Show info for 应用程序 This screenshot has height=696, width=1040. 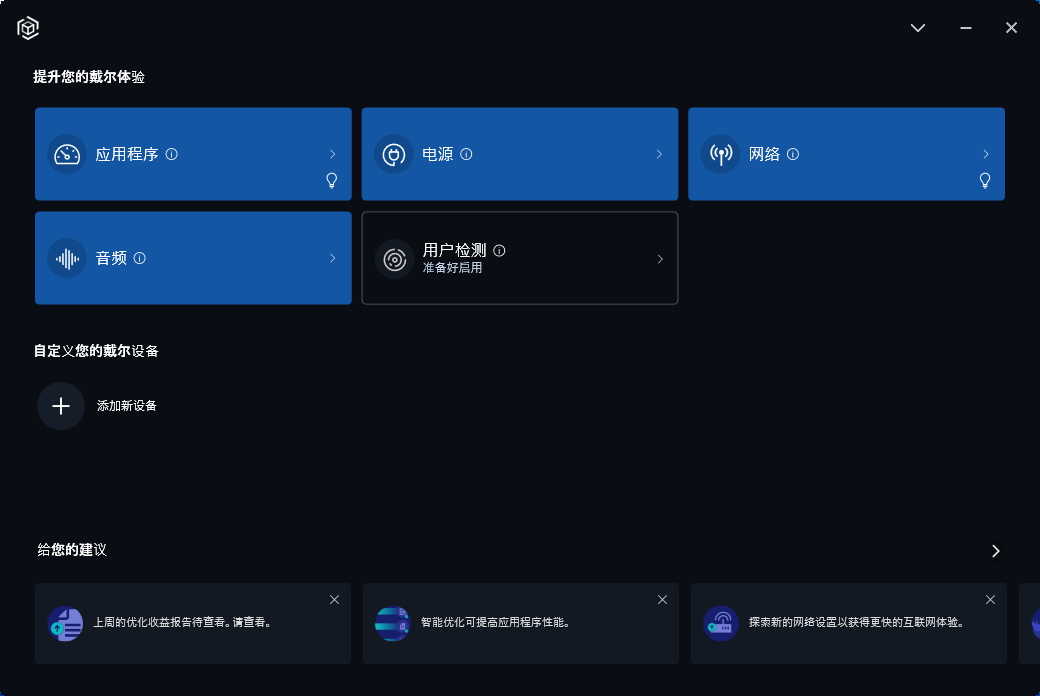(x=172, y=155)
